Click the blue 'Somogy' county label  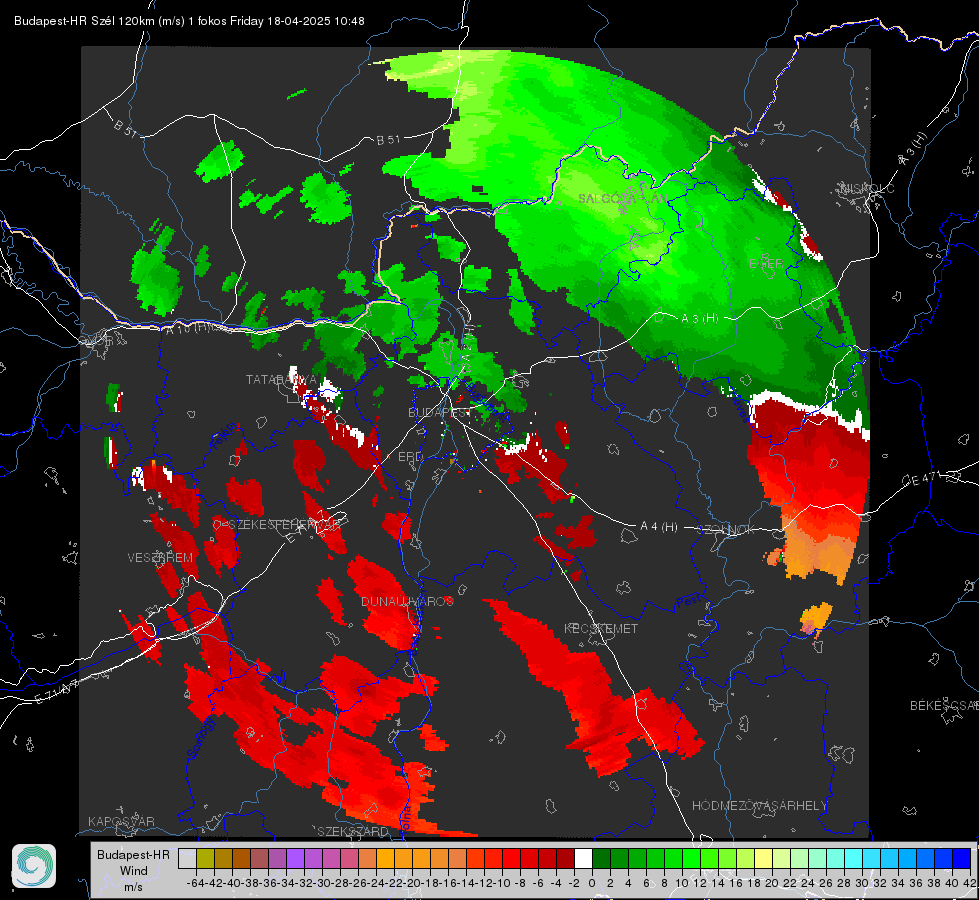200,738
